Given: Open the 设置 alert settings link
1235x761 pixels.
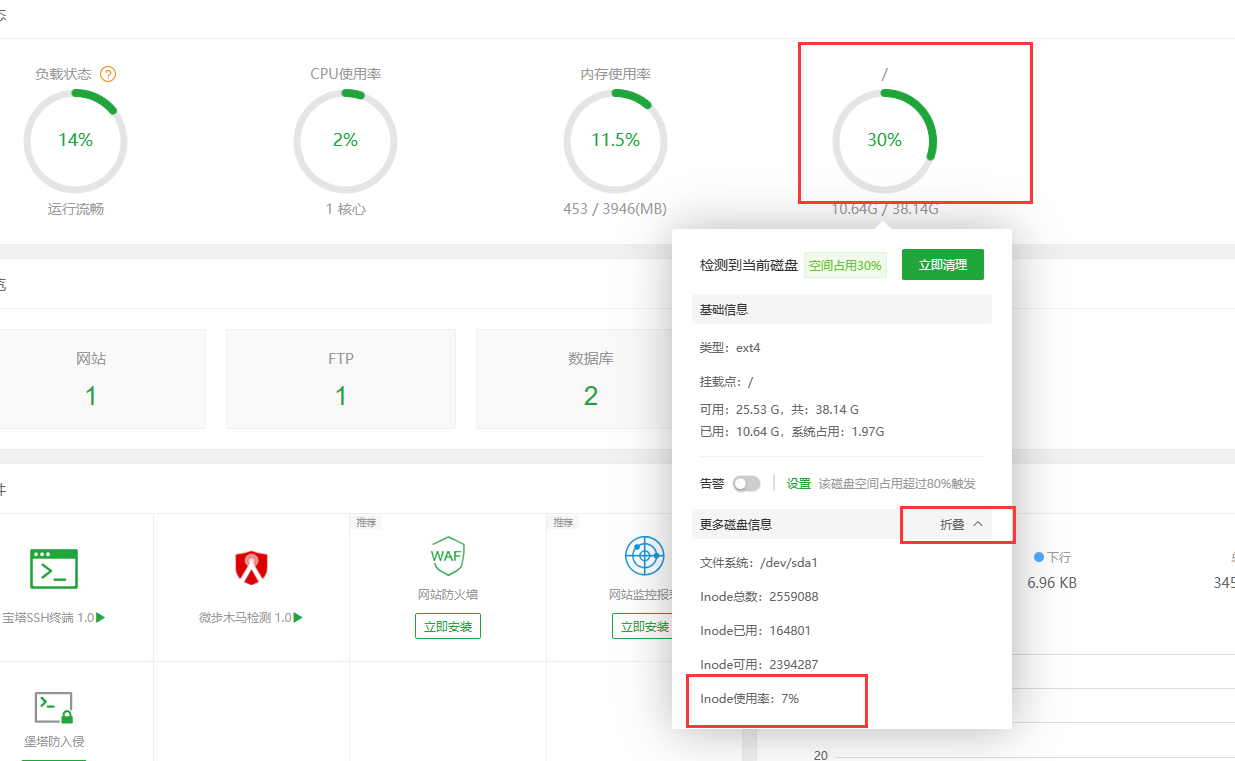Looking at the screenshot, I should coord(799,483).
